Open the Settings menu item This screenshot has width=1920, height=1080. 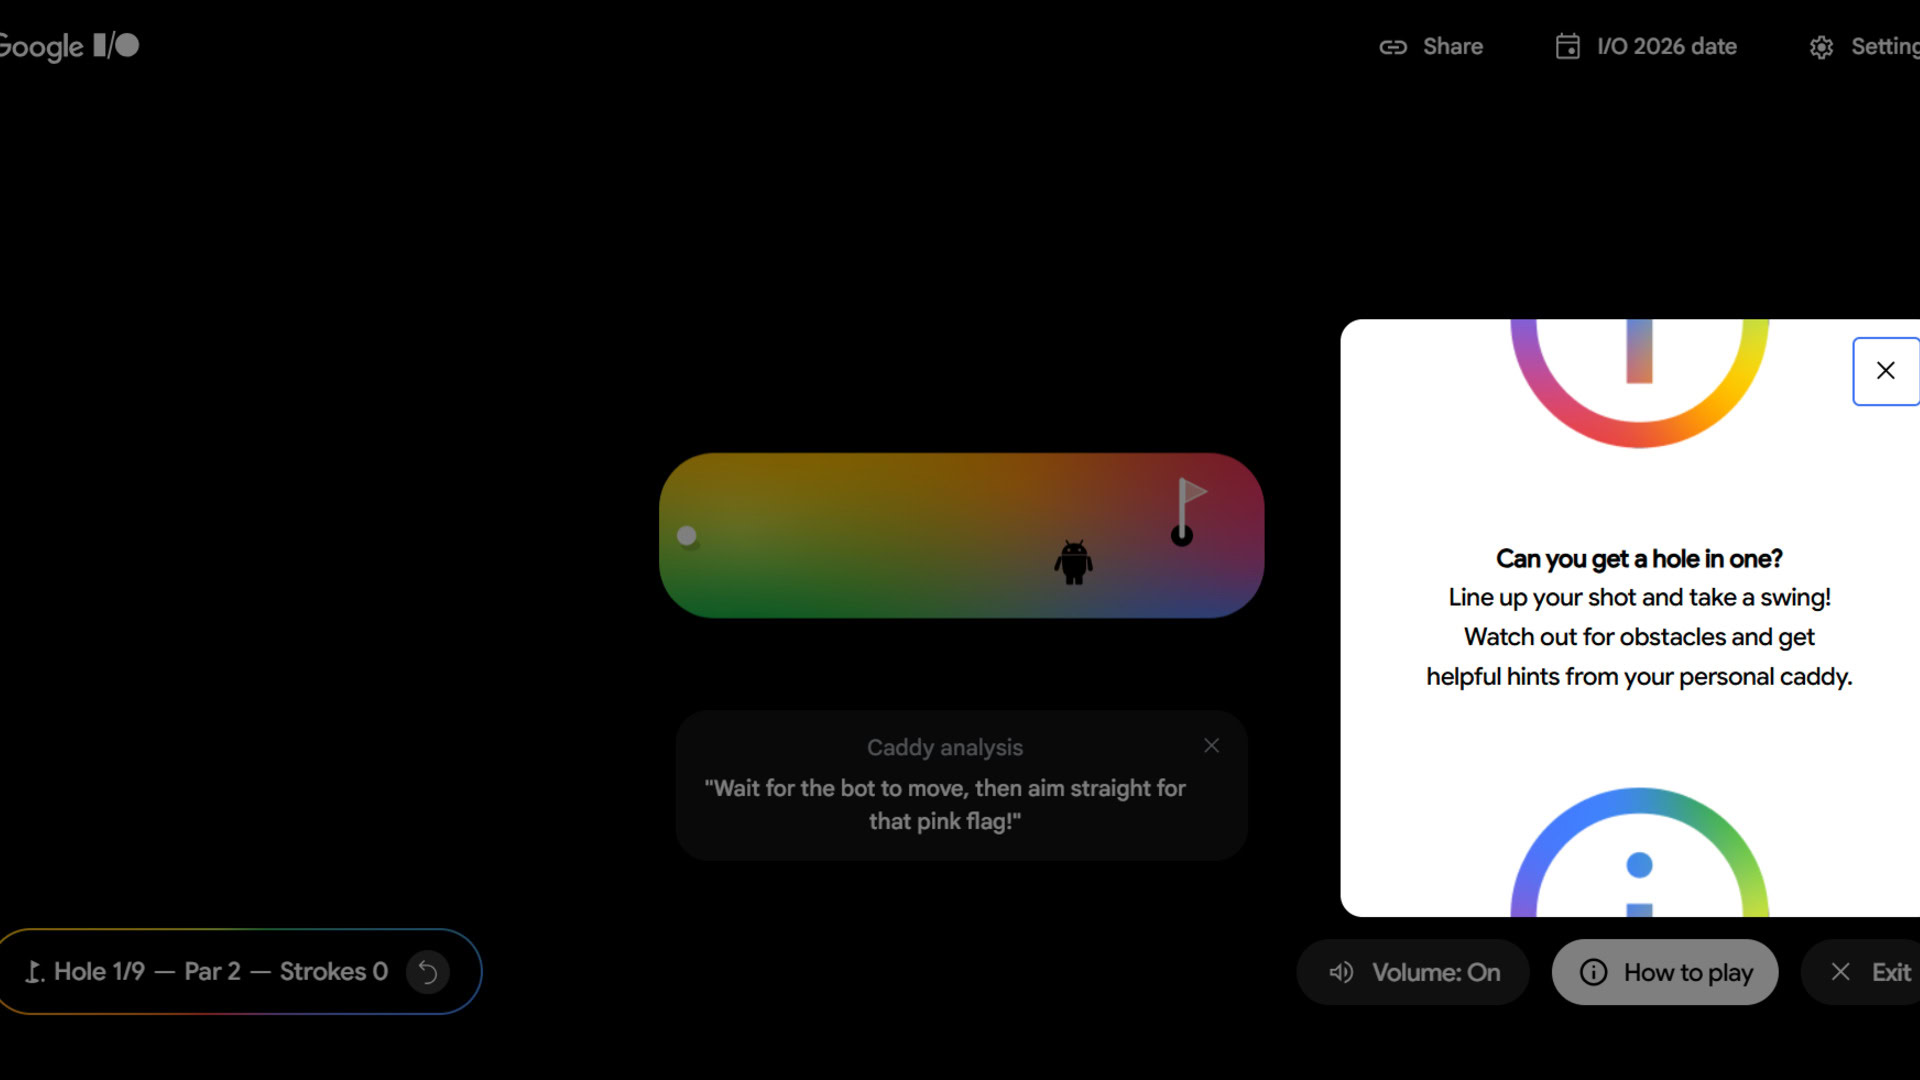[x=1884, y=47]
